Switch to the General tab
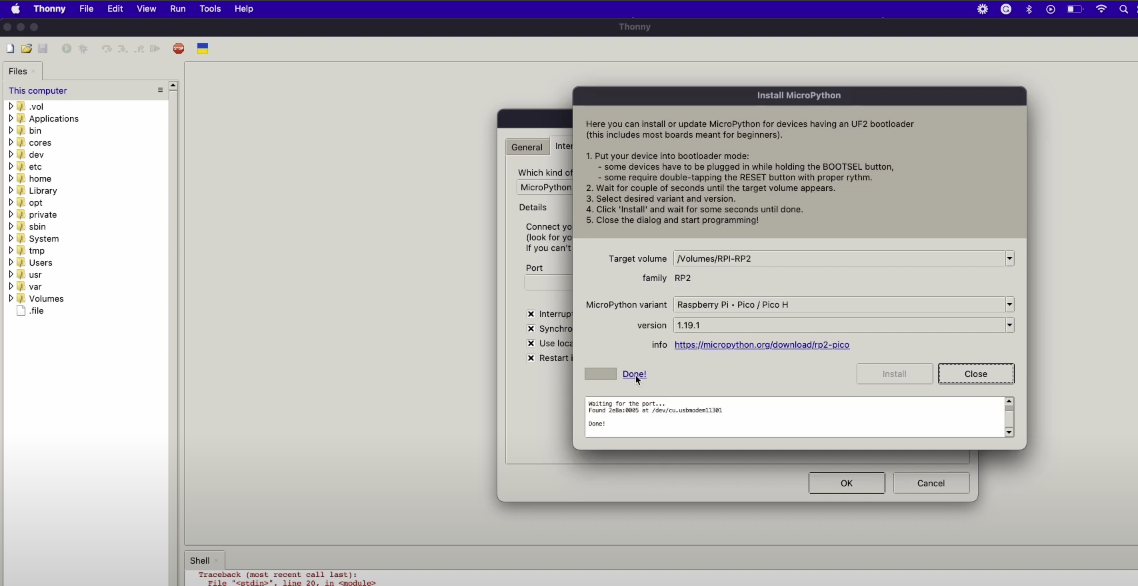Screen dimensions: 1138x586 (x=527, y=147)
